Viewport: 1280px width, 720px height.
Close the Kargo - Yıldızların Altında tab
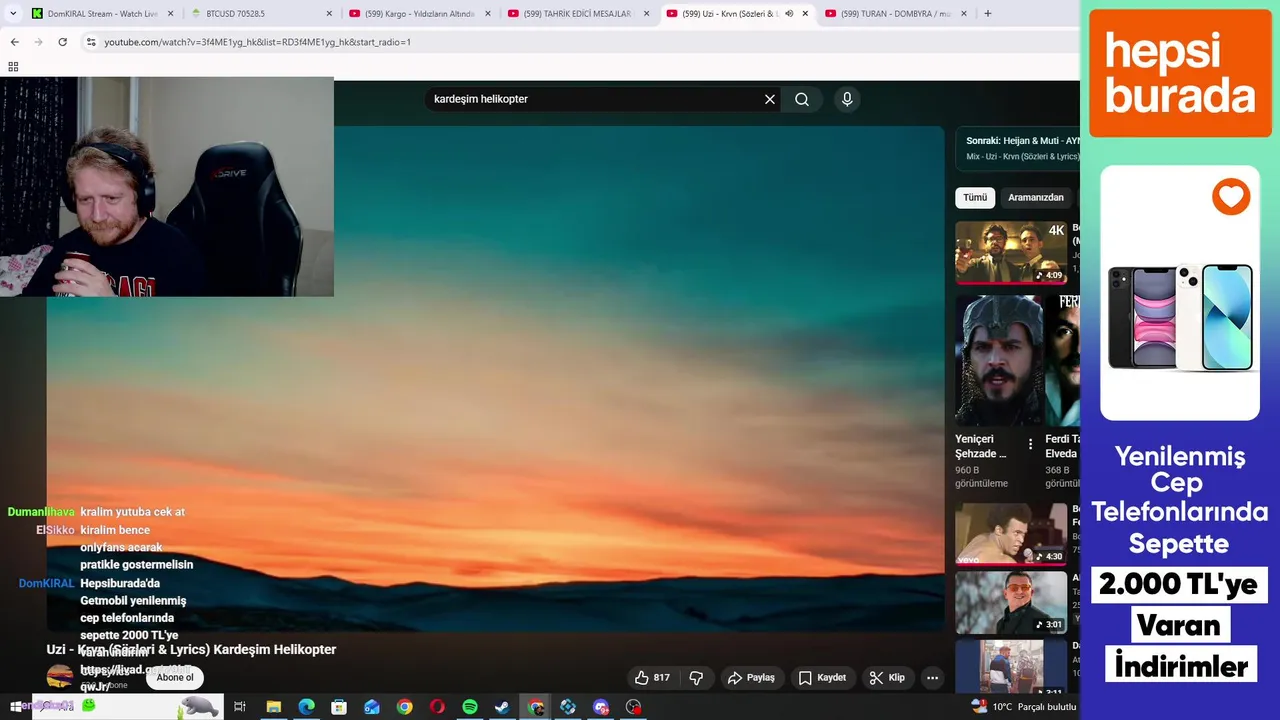coord(487,14)
